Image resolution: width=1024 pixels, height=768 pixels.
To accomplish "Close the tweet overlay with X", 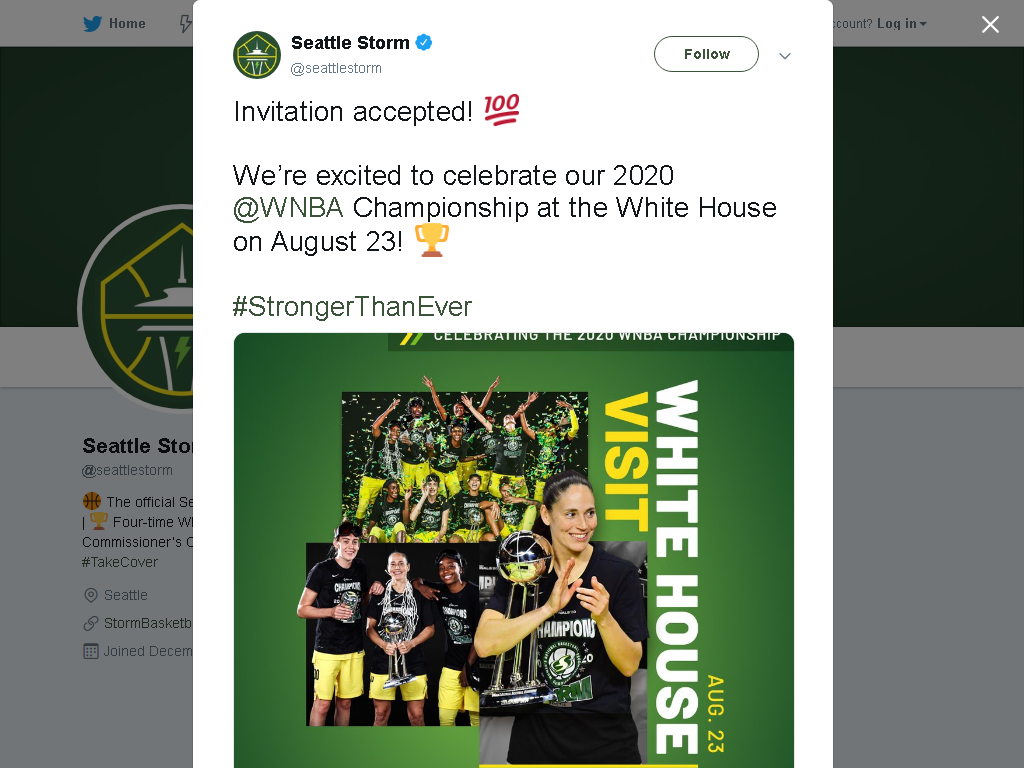I will (x=990, y=24).
